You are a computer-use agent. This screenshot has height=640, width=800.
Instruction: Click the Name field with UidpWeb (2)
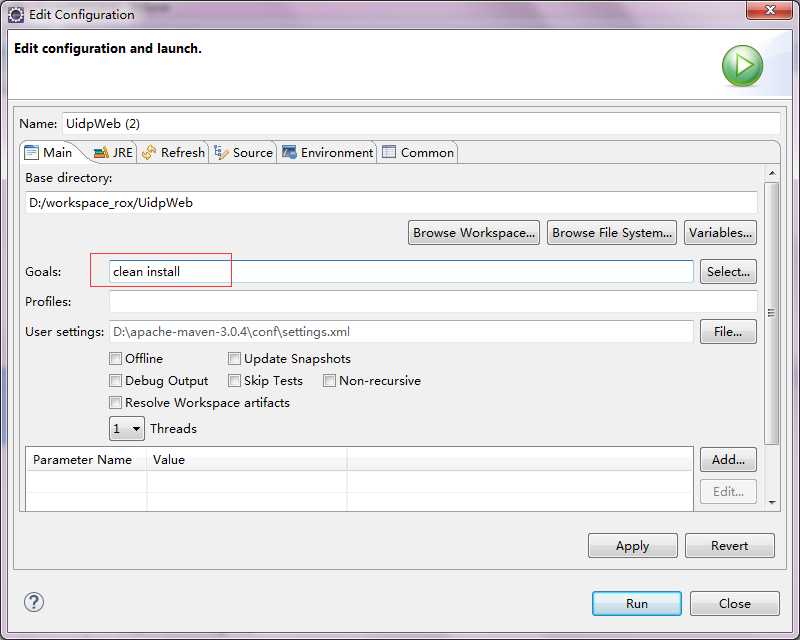click(x=421, y=124)
